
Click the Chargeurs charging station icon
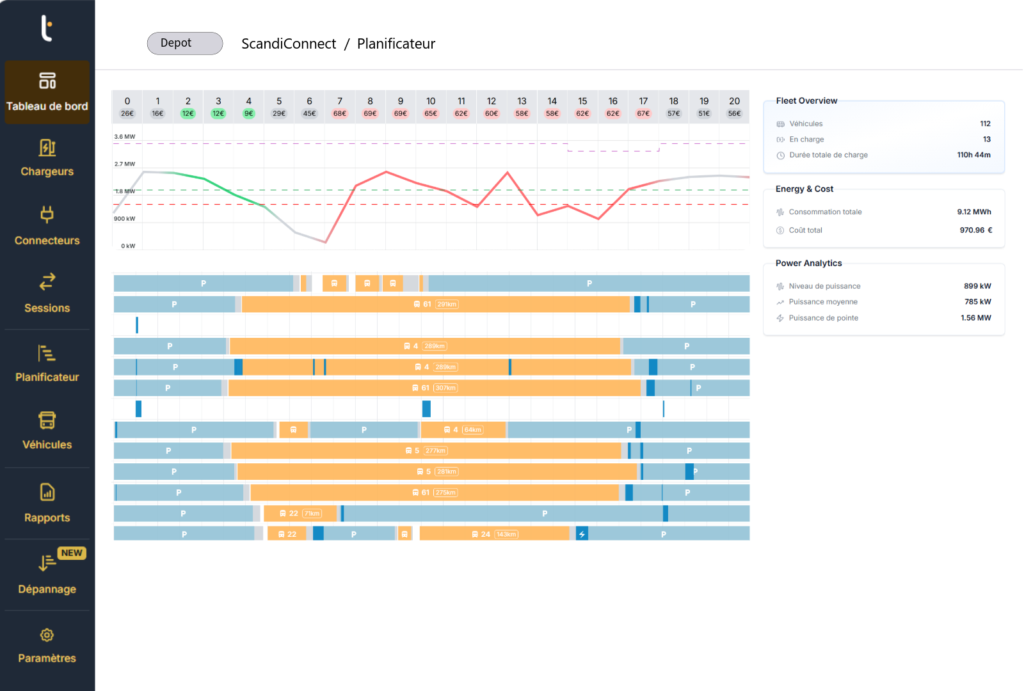coord(47,148)
